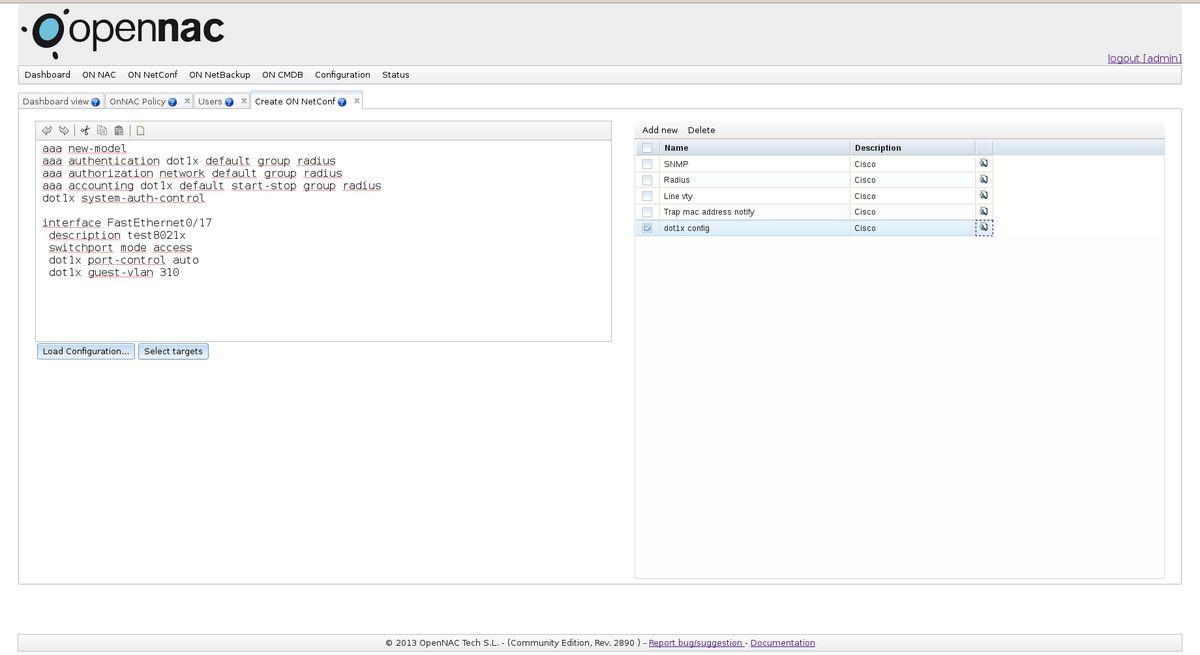This screenshot has width=1200, height=655.
Task: Close the OnNAC Policy tab
Action: [187, 101]
